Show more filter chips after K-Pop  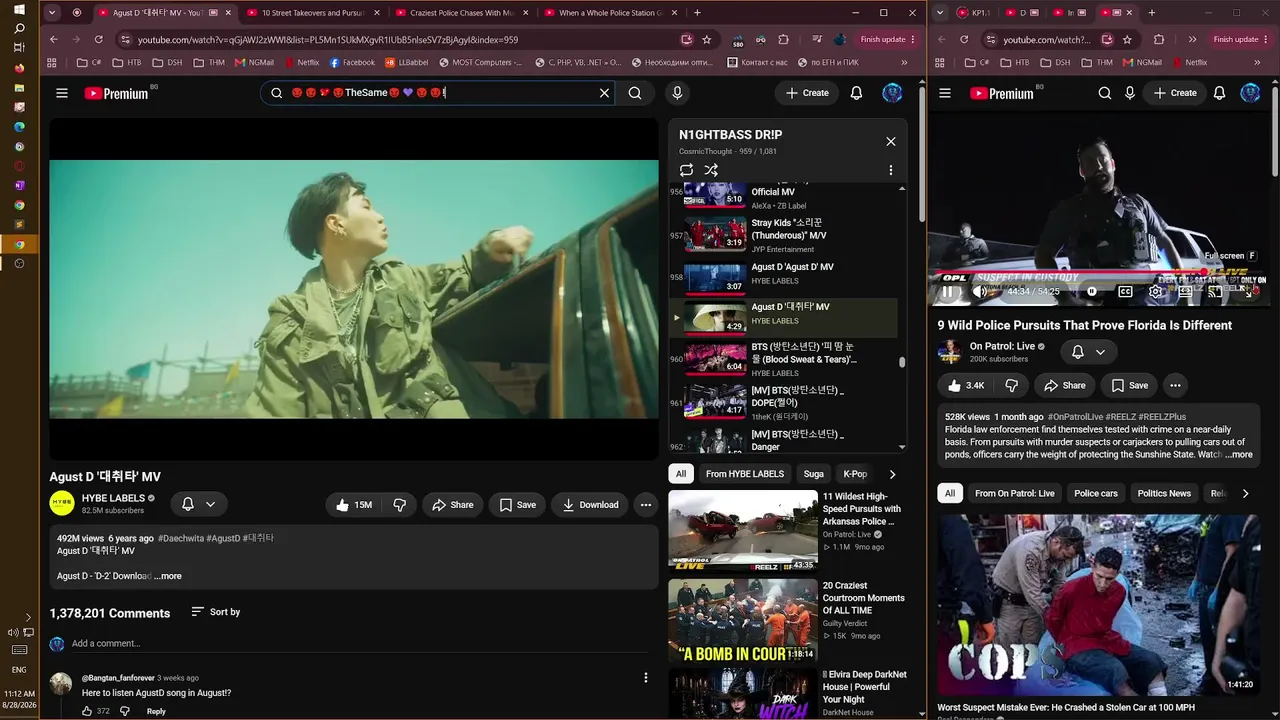tap(892, 474)
